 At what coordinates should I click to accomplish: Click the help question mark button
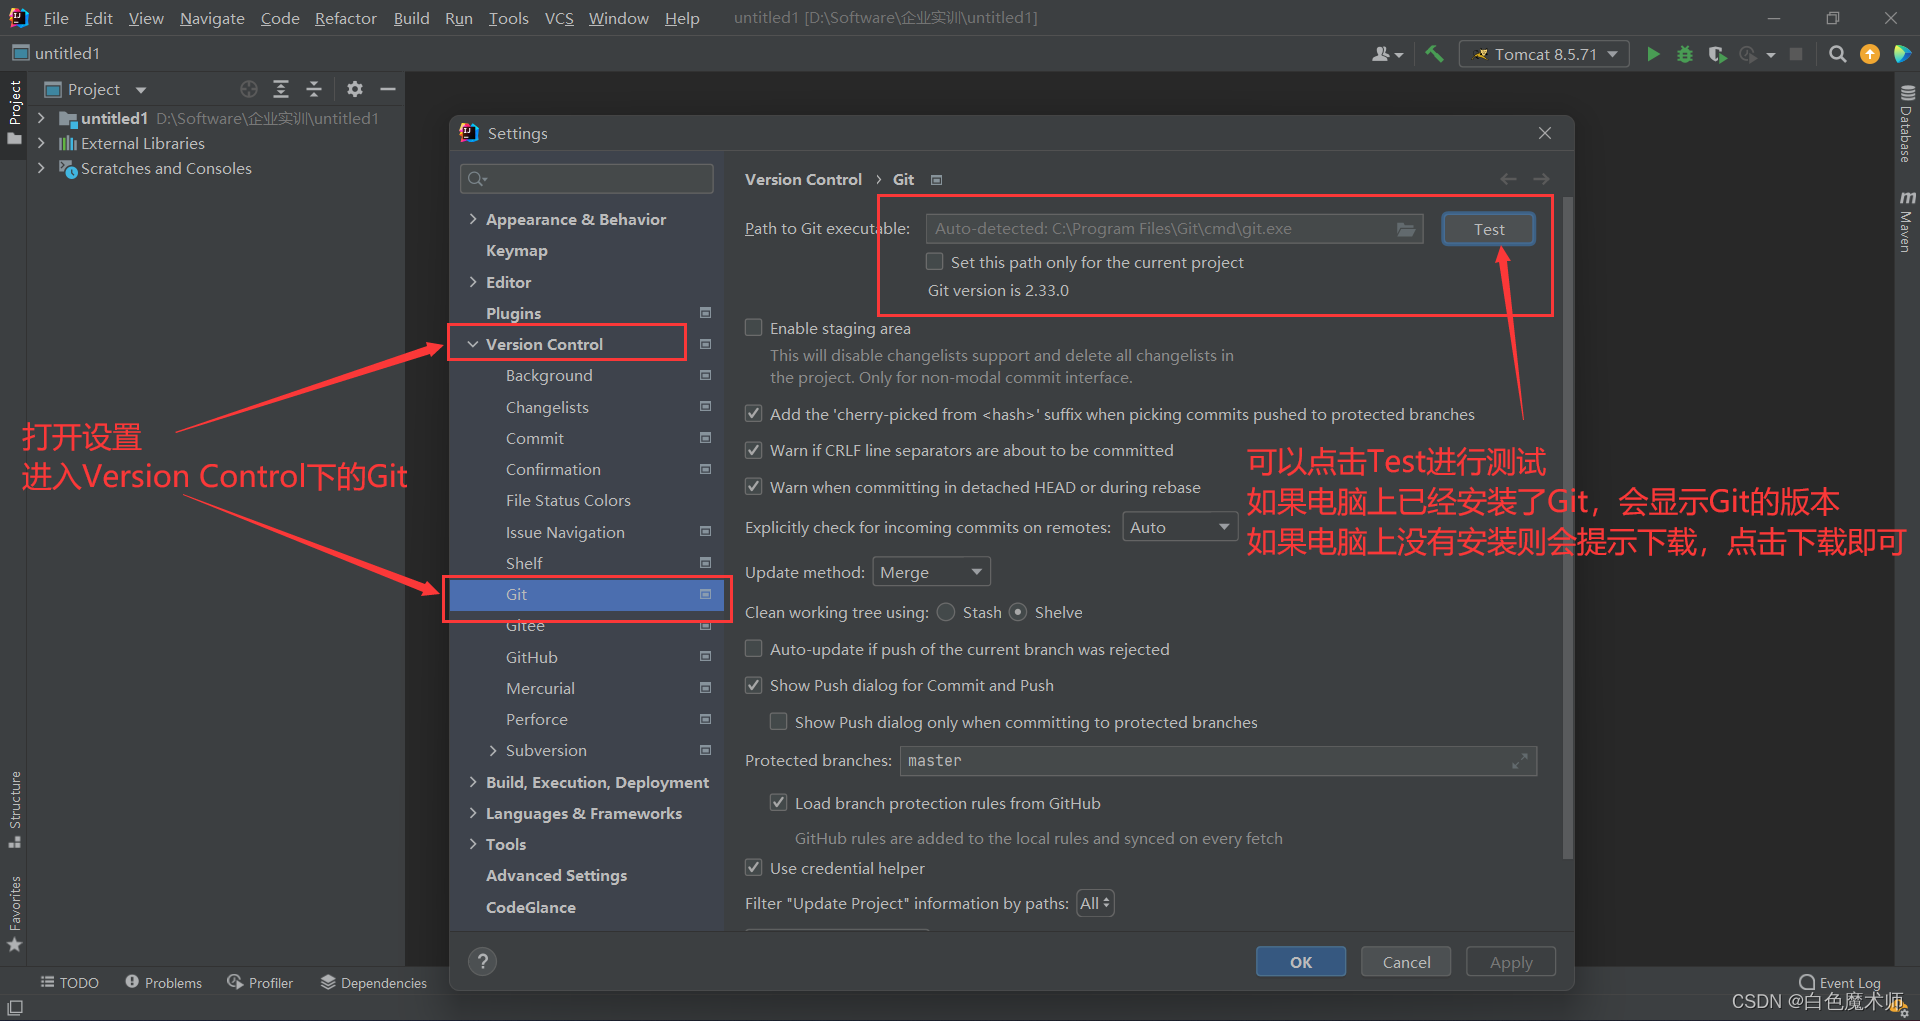[483, 961]
